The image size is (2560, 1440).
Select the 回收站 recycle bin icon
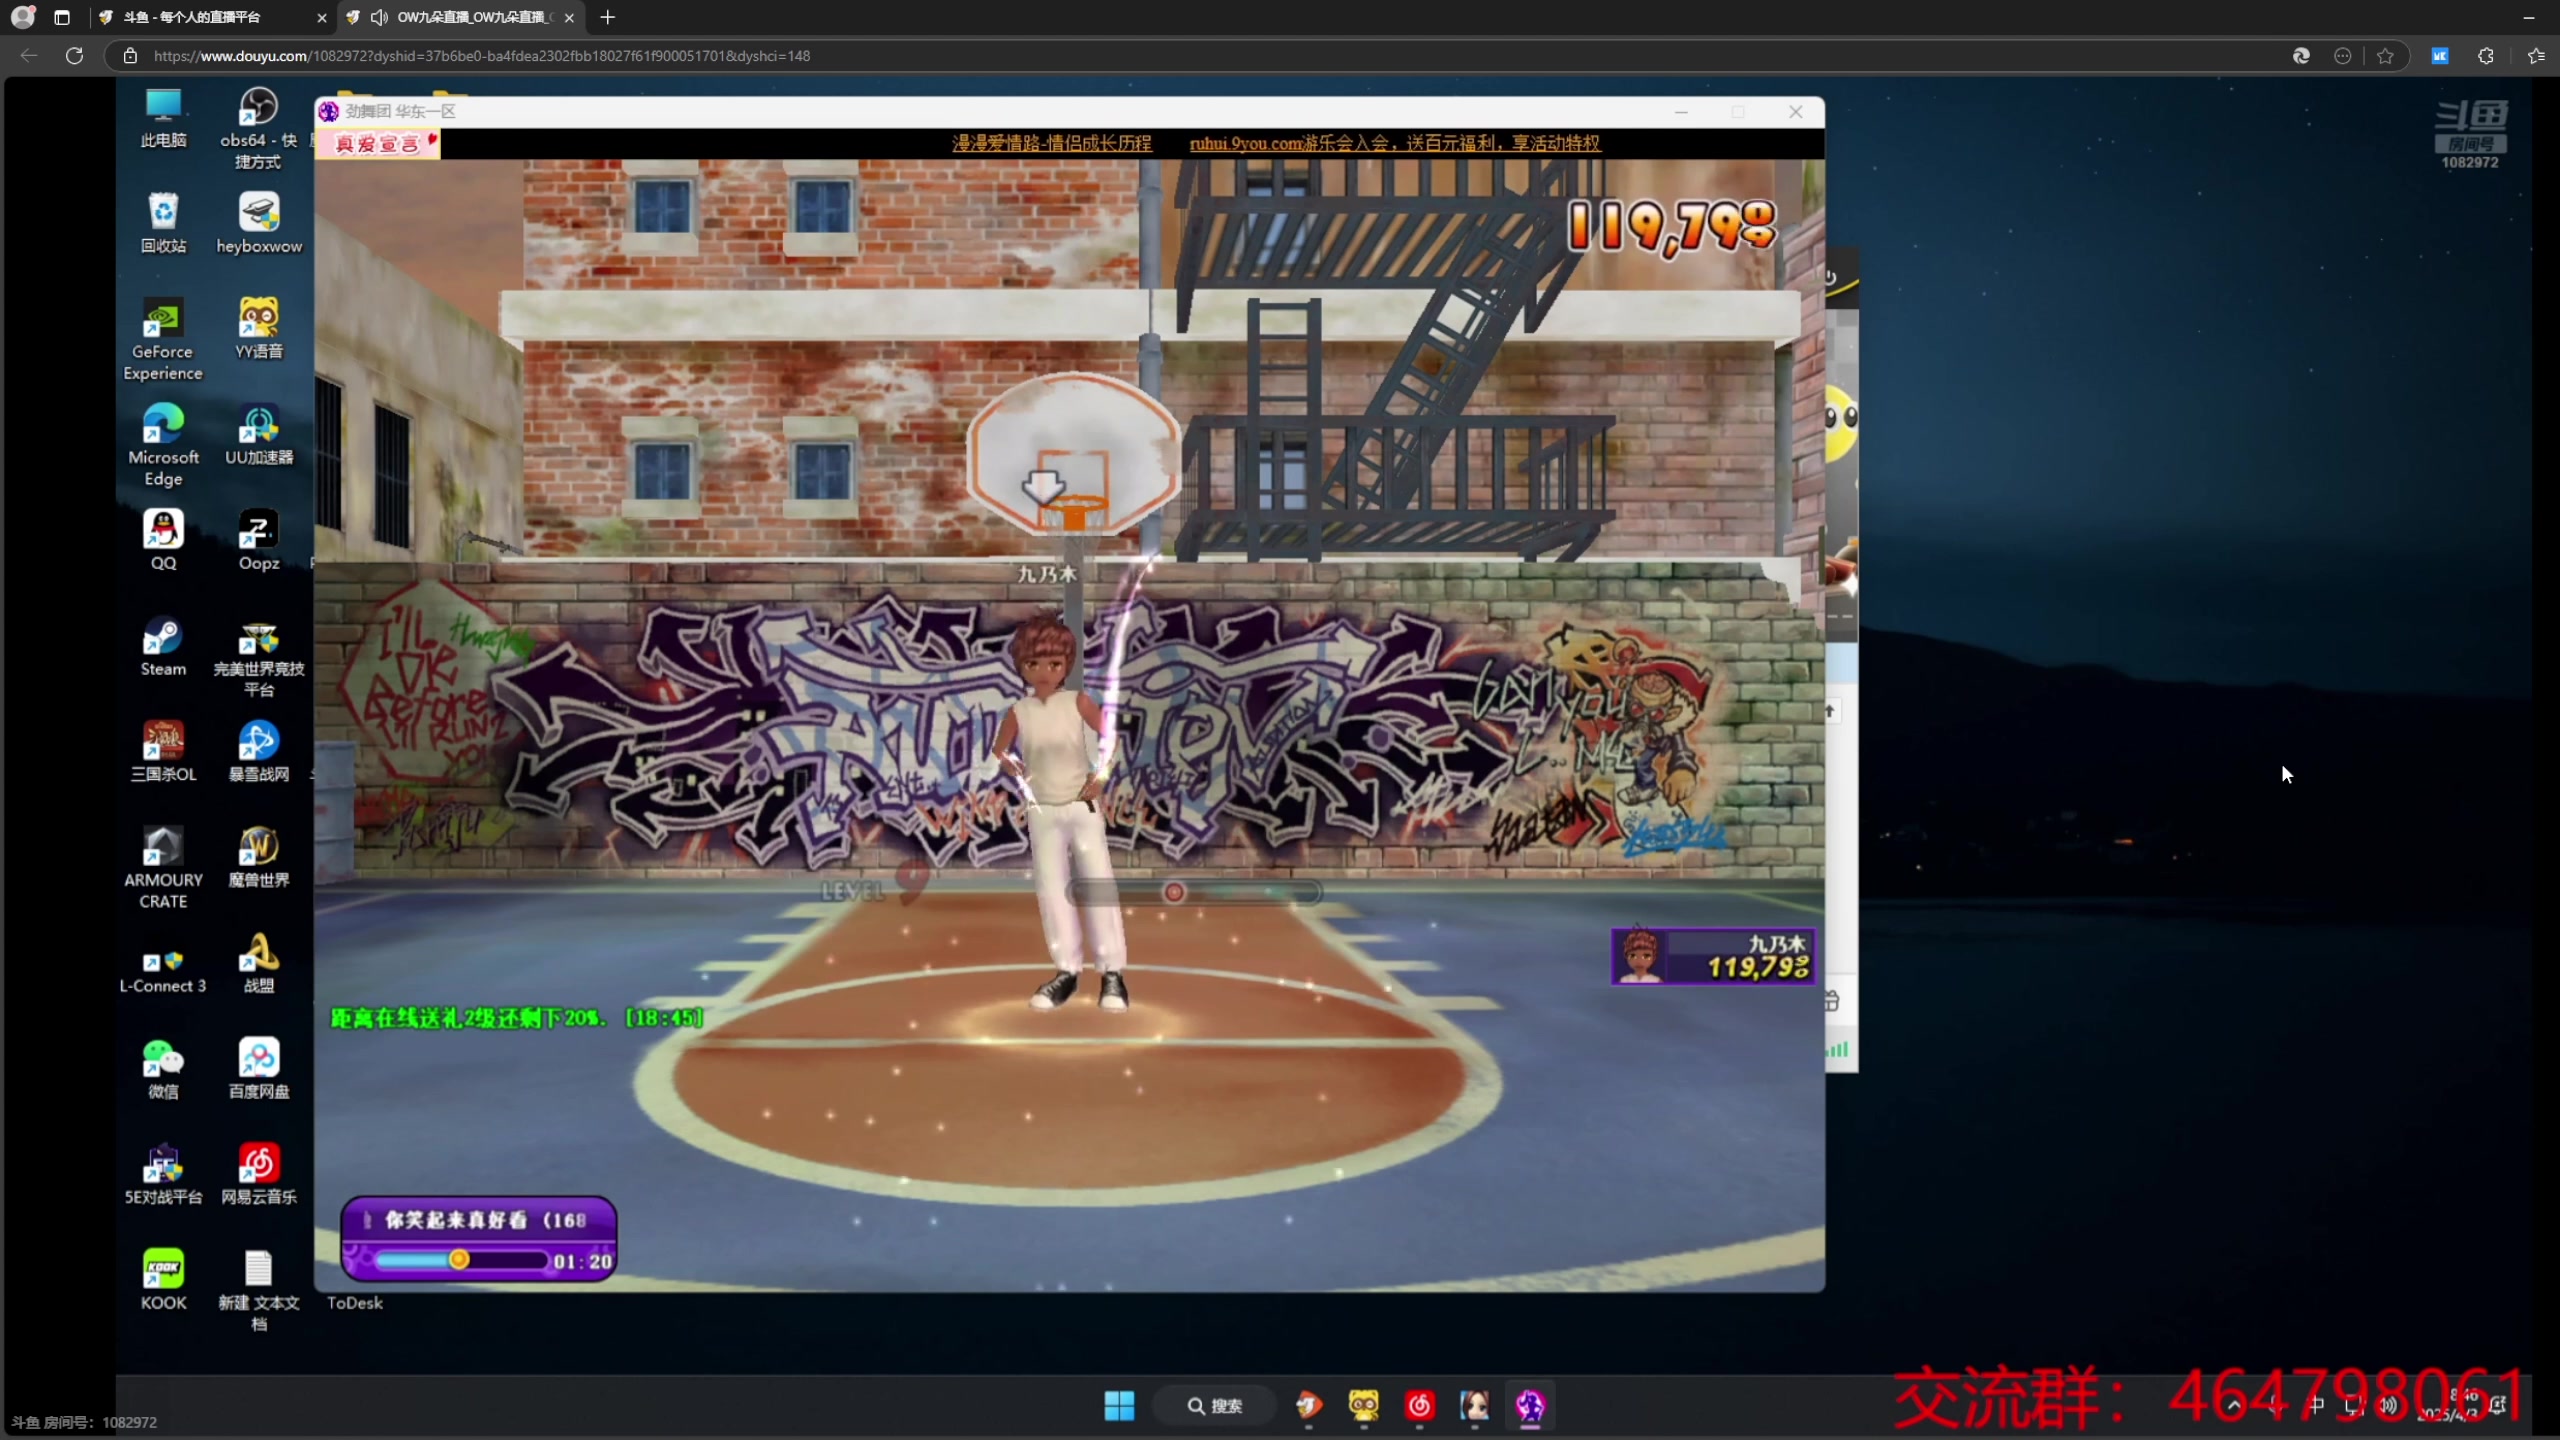(163, 224)
